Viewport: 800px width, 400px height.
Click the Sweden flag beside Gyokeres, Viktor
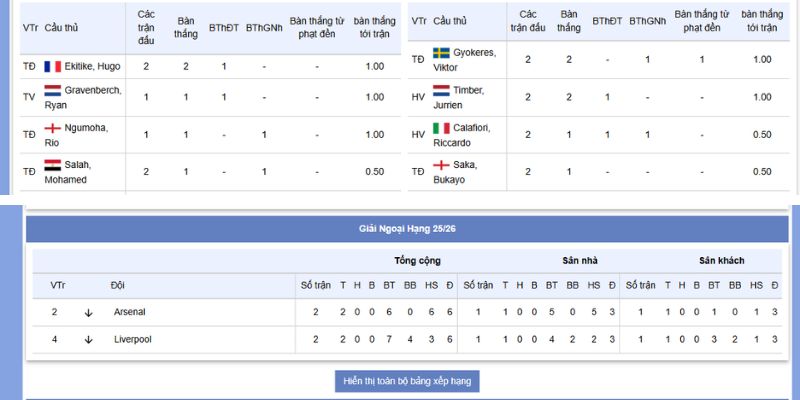[441, 53]
